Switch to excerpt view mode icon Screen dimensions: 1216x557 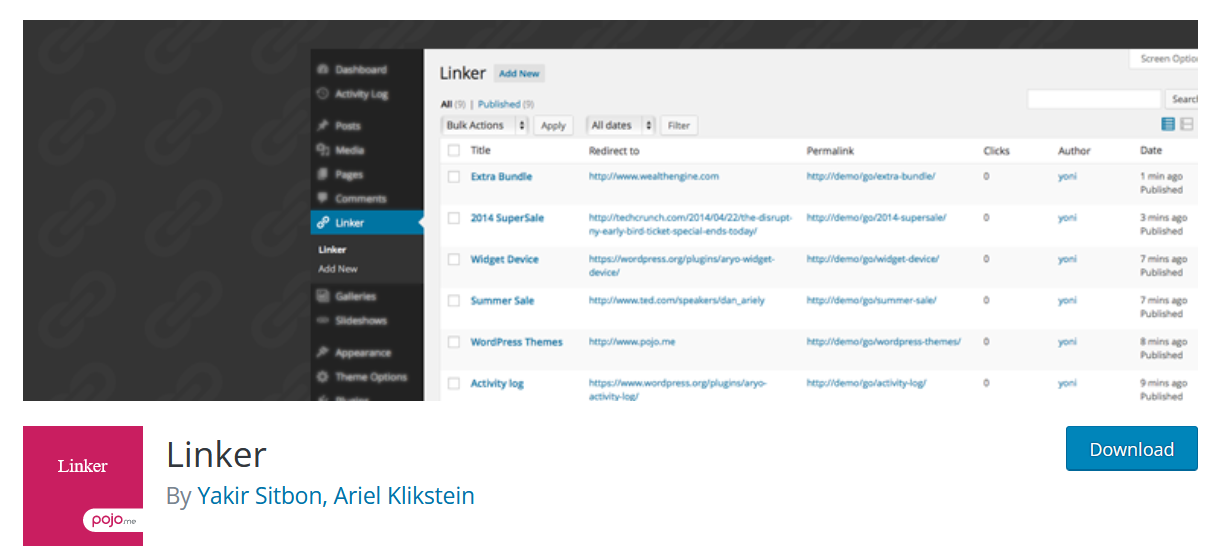click(x=1187, y=124)
